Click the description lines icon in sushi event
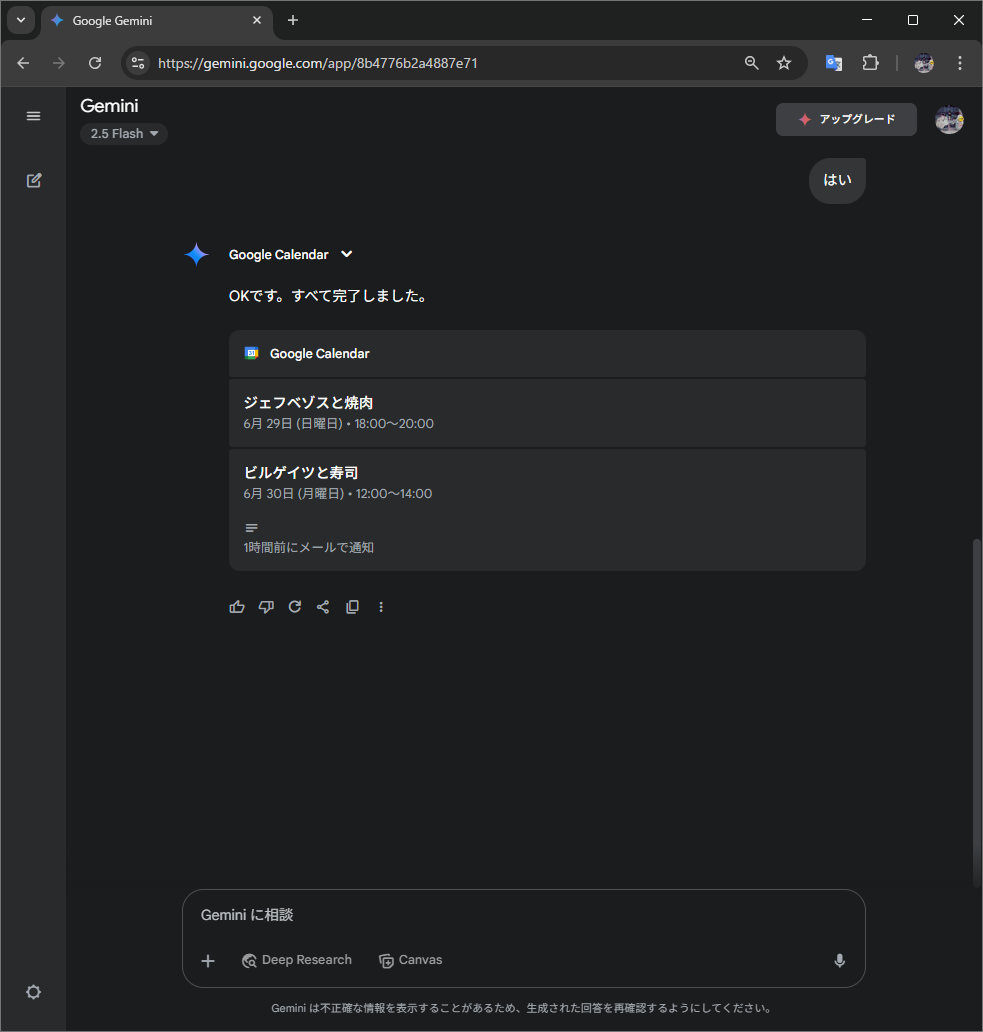The height and width of the screenshot is (1032, 983). point(251,528)
